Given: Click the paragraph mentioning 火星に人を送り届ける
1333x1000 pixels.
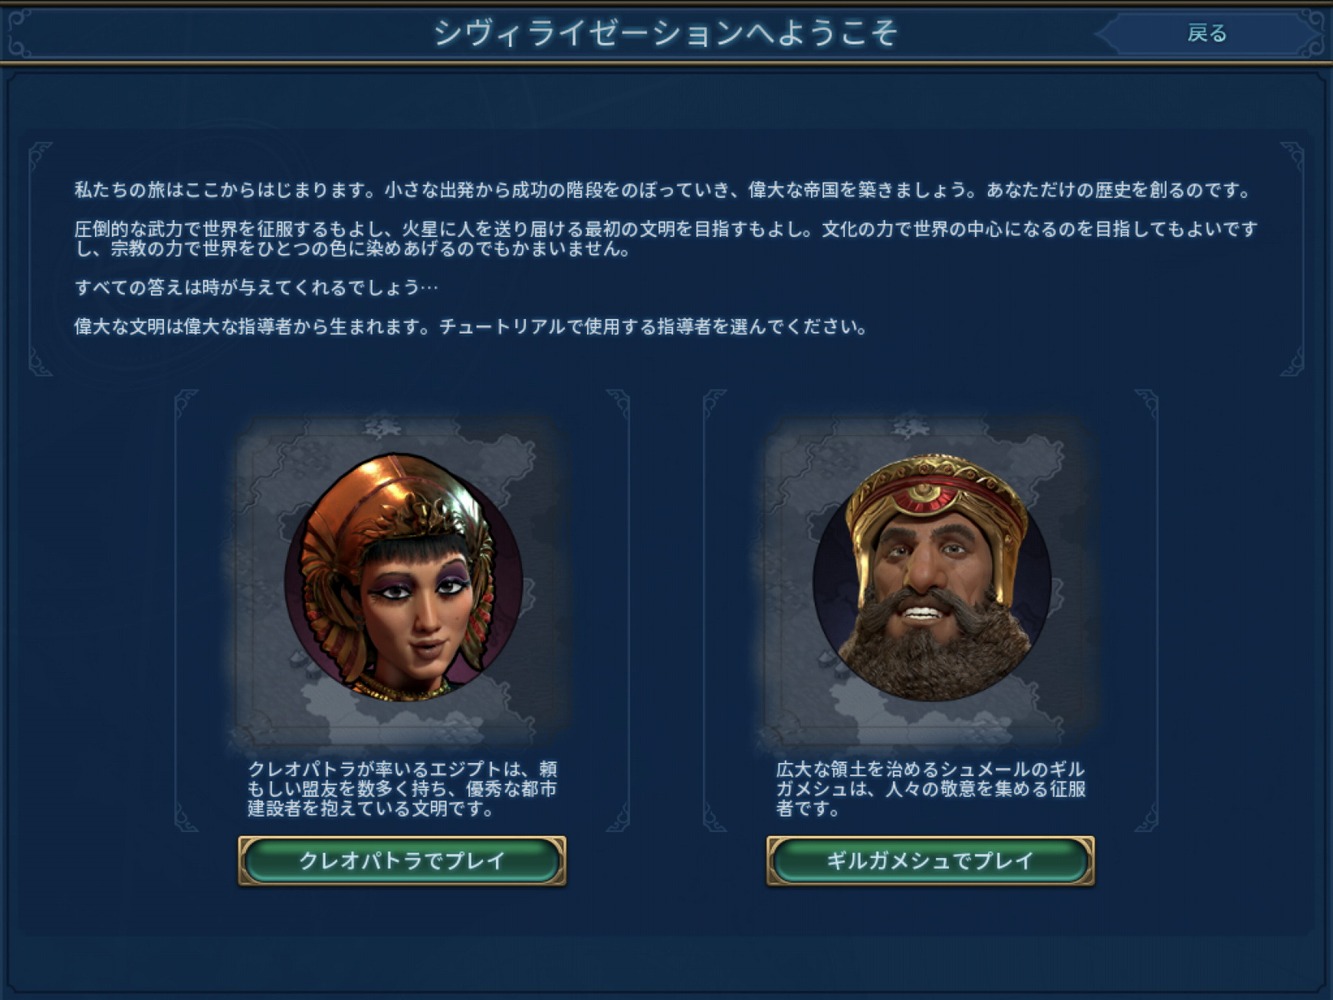Looking at the screenshot, I should point(666,239).
